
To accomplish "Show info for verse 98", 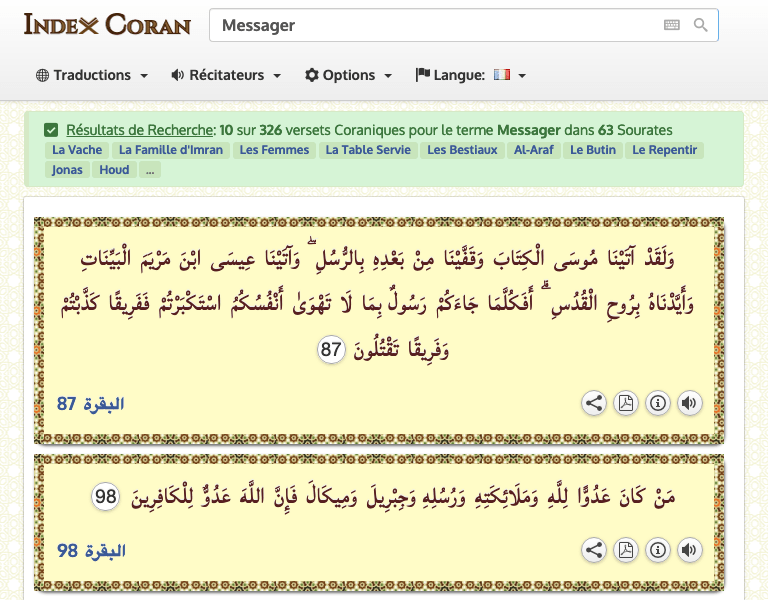I will pos(657,550).
